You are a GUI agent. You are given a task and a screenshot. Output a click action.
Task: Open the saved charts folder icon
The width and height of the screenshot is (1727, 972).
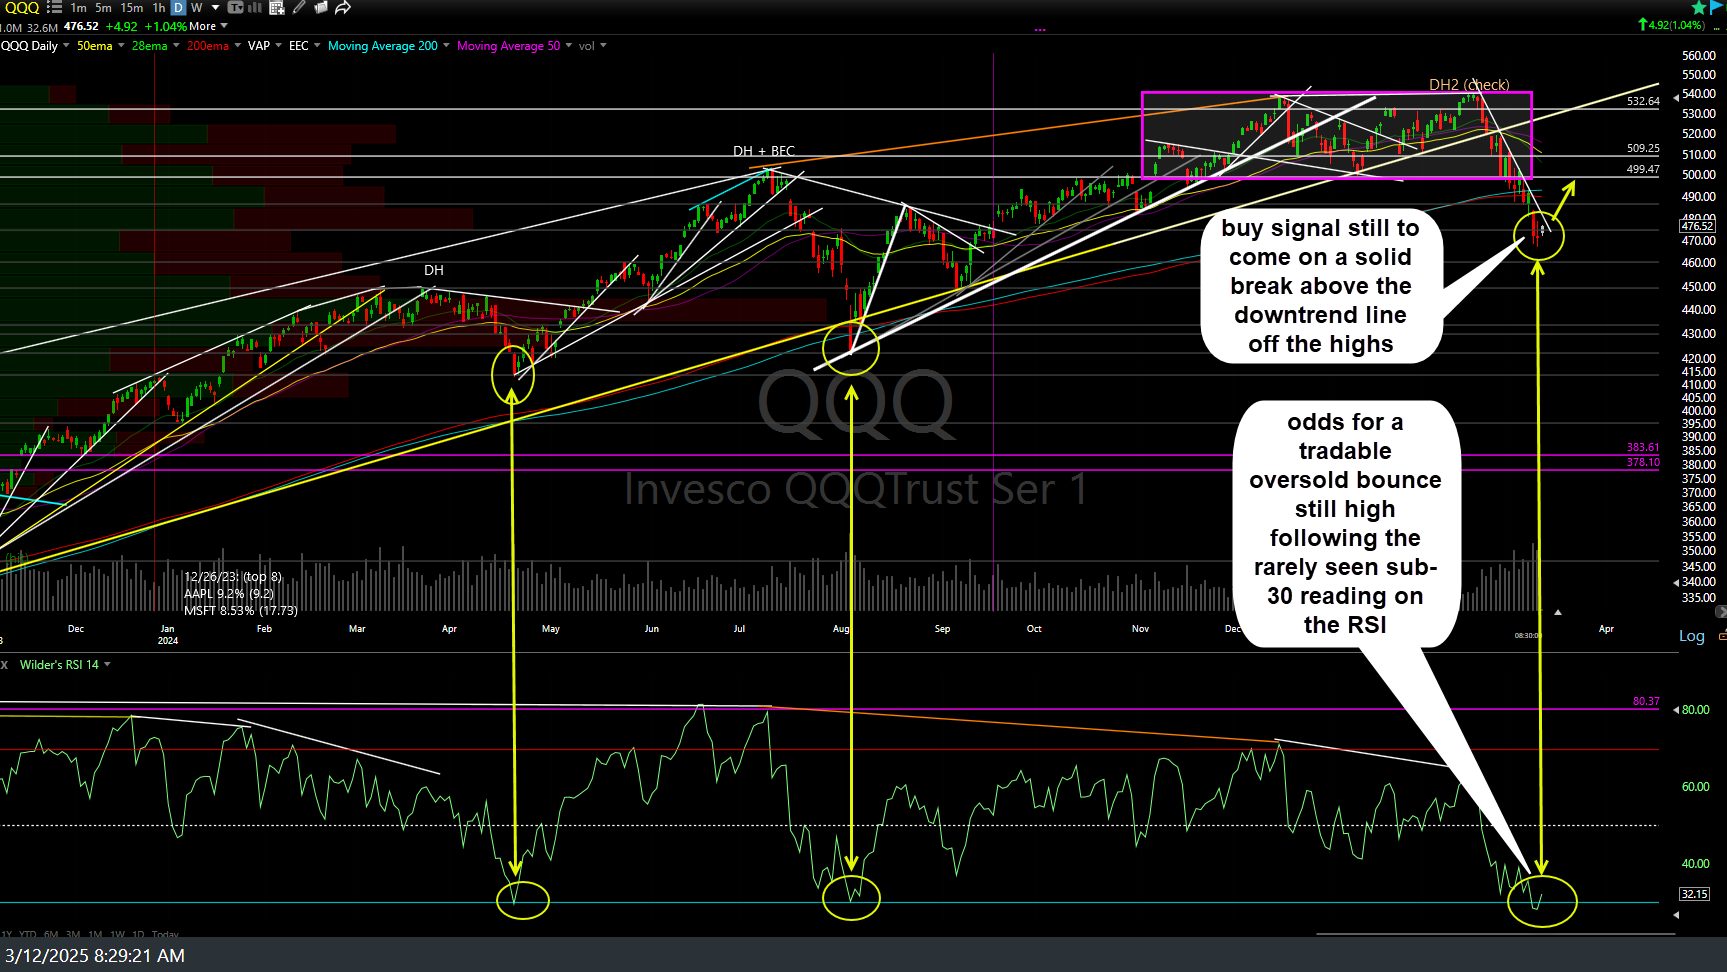click(x=321, y=8)
